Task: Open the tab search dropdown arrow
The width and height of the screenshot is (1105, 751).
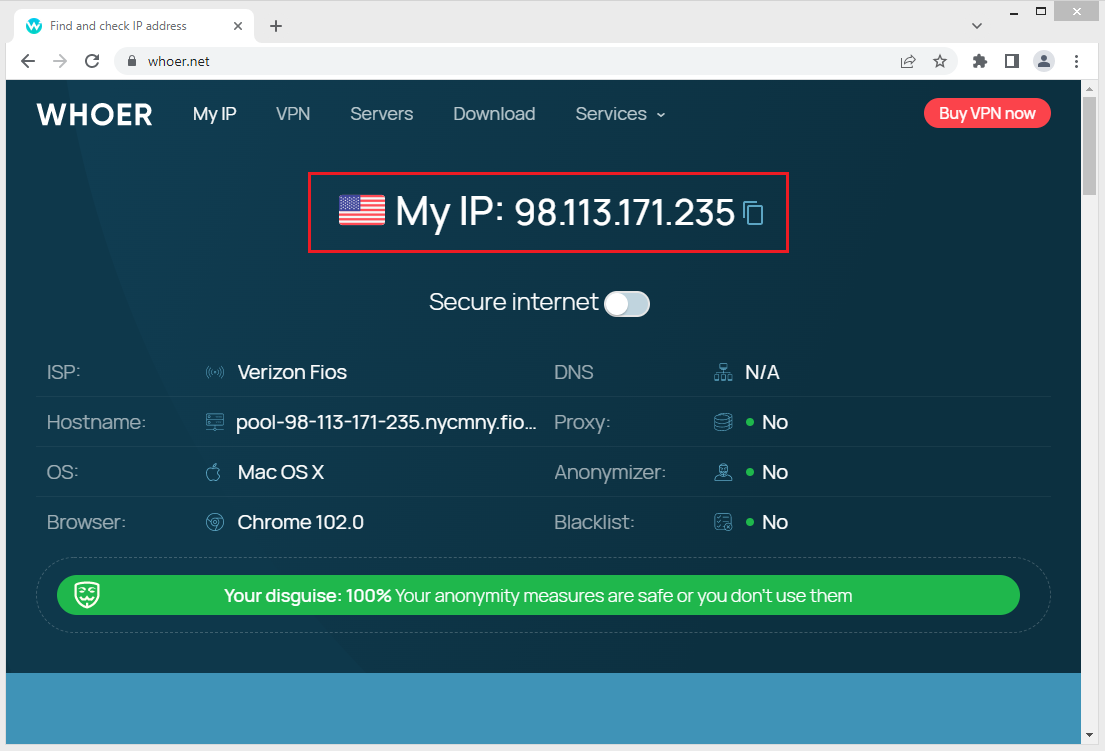Action: [x=977, y=26]
